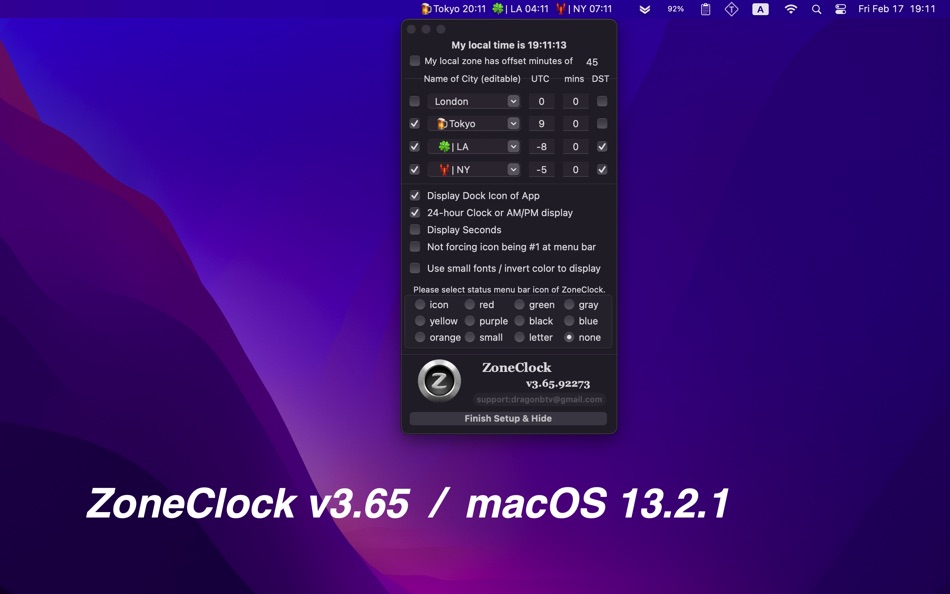Click the support email link
950x594 pixels.
tap(539, 399)
